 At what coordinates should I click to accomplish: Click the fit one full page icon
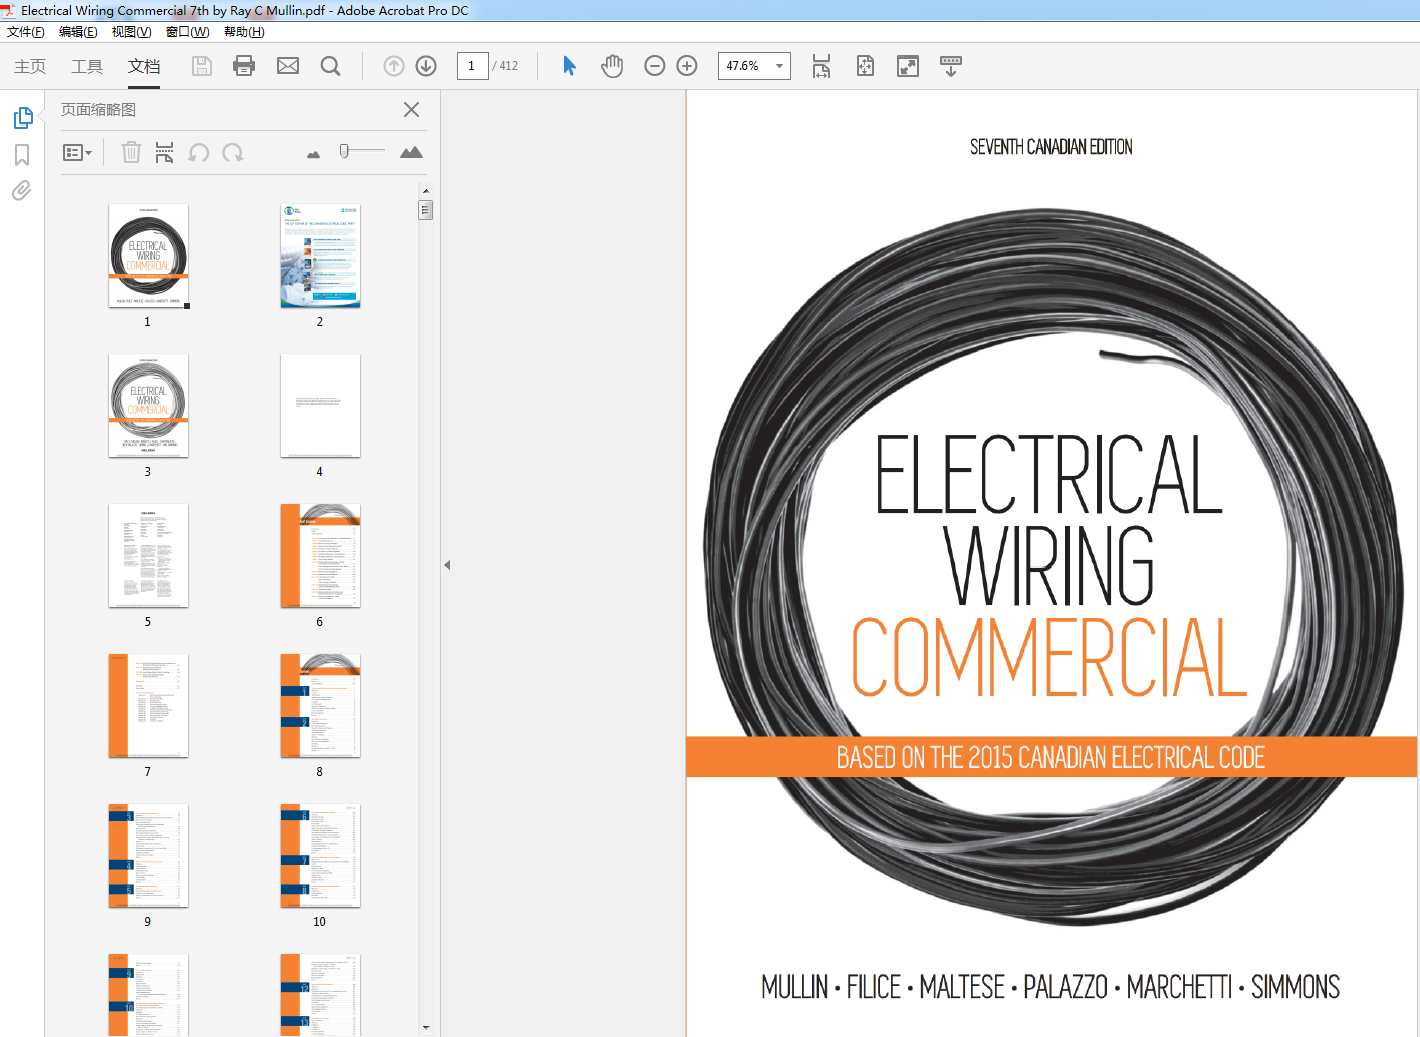tap(865, 66)
